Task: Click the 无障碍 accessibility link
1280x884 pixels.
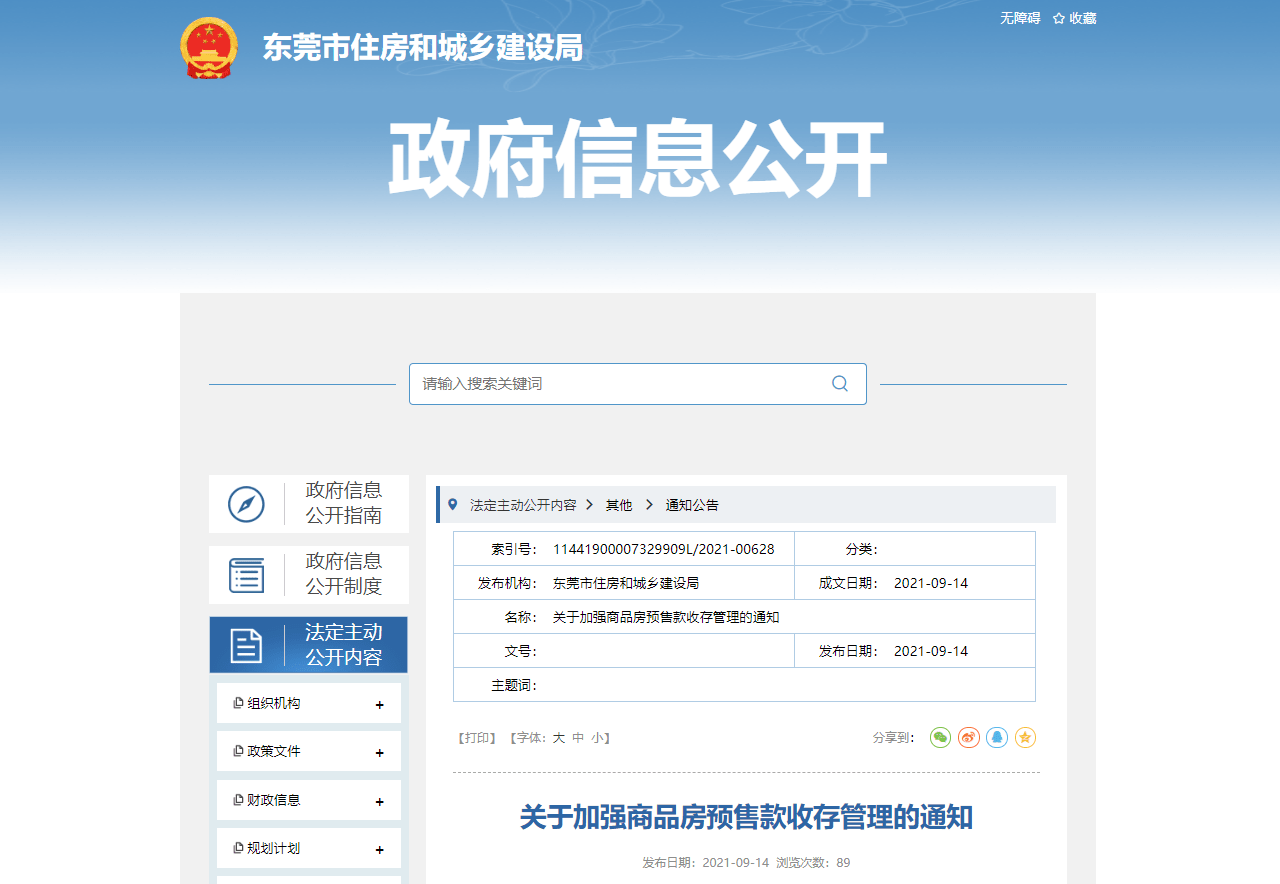Action: point(1020,19)
